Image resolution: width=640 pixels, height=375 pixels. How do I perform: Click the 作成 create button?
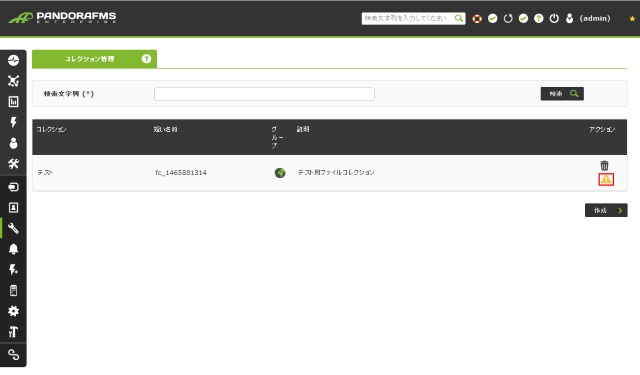click(x=606, y=210)
